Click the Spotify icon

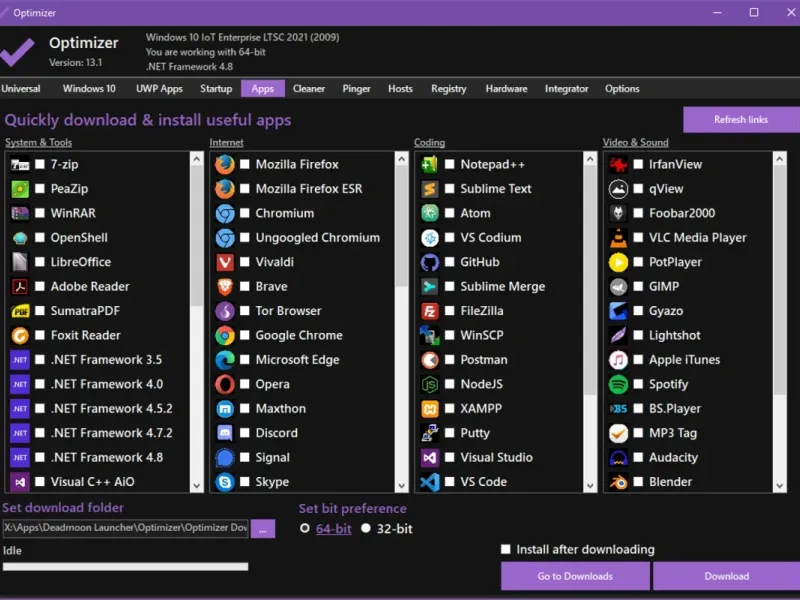[x=618, y=384]
